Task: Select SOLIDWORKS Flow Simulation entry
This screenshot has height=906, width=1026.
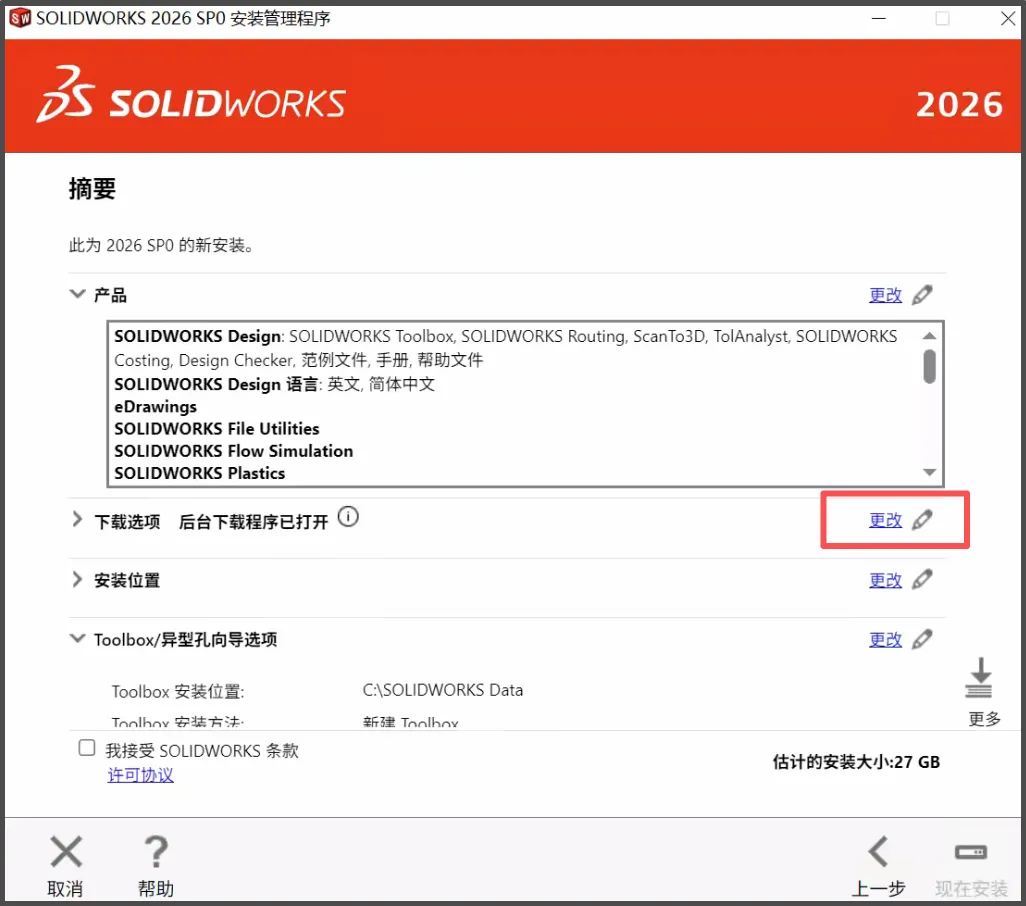Action: point(234,451)
